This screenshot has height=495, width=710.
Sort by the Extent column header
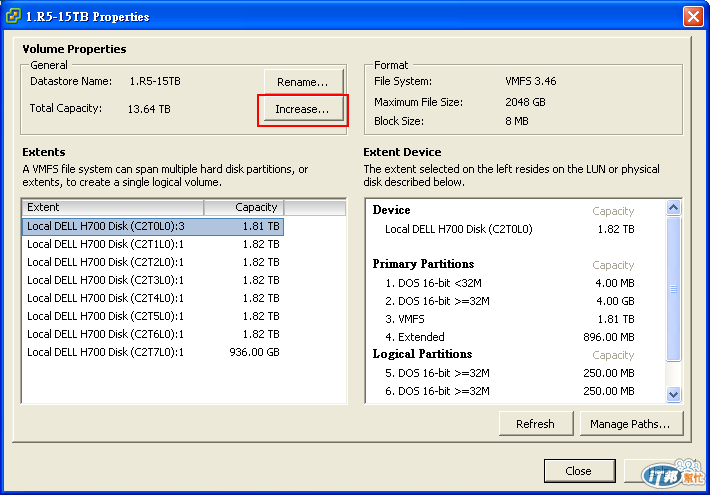pos(113,207)
